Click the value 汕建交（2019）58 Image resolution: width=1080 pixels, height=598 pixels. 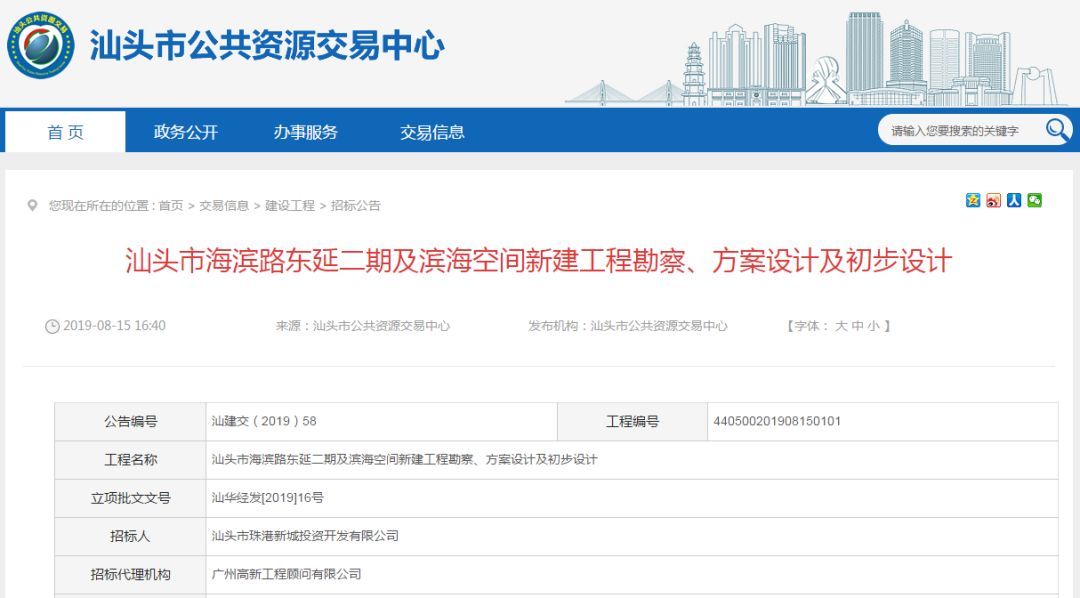click(264, 421)
